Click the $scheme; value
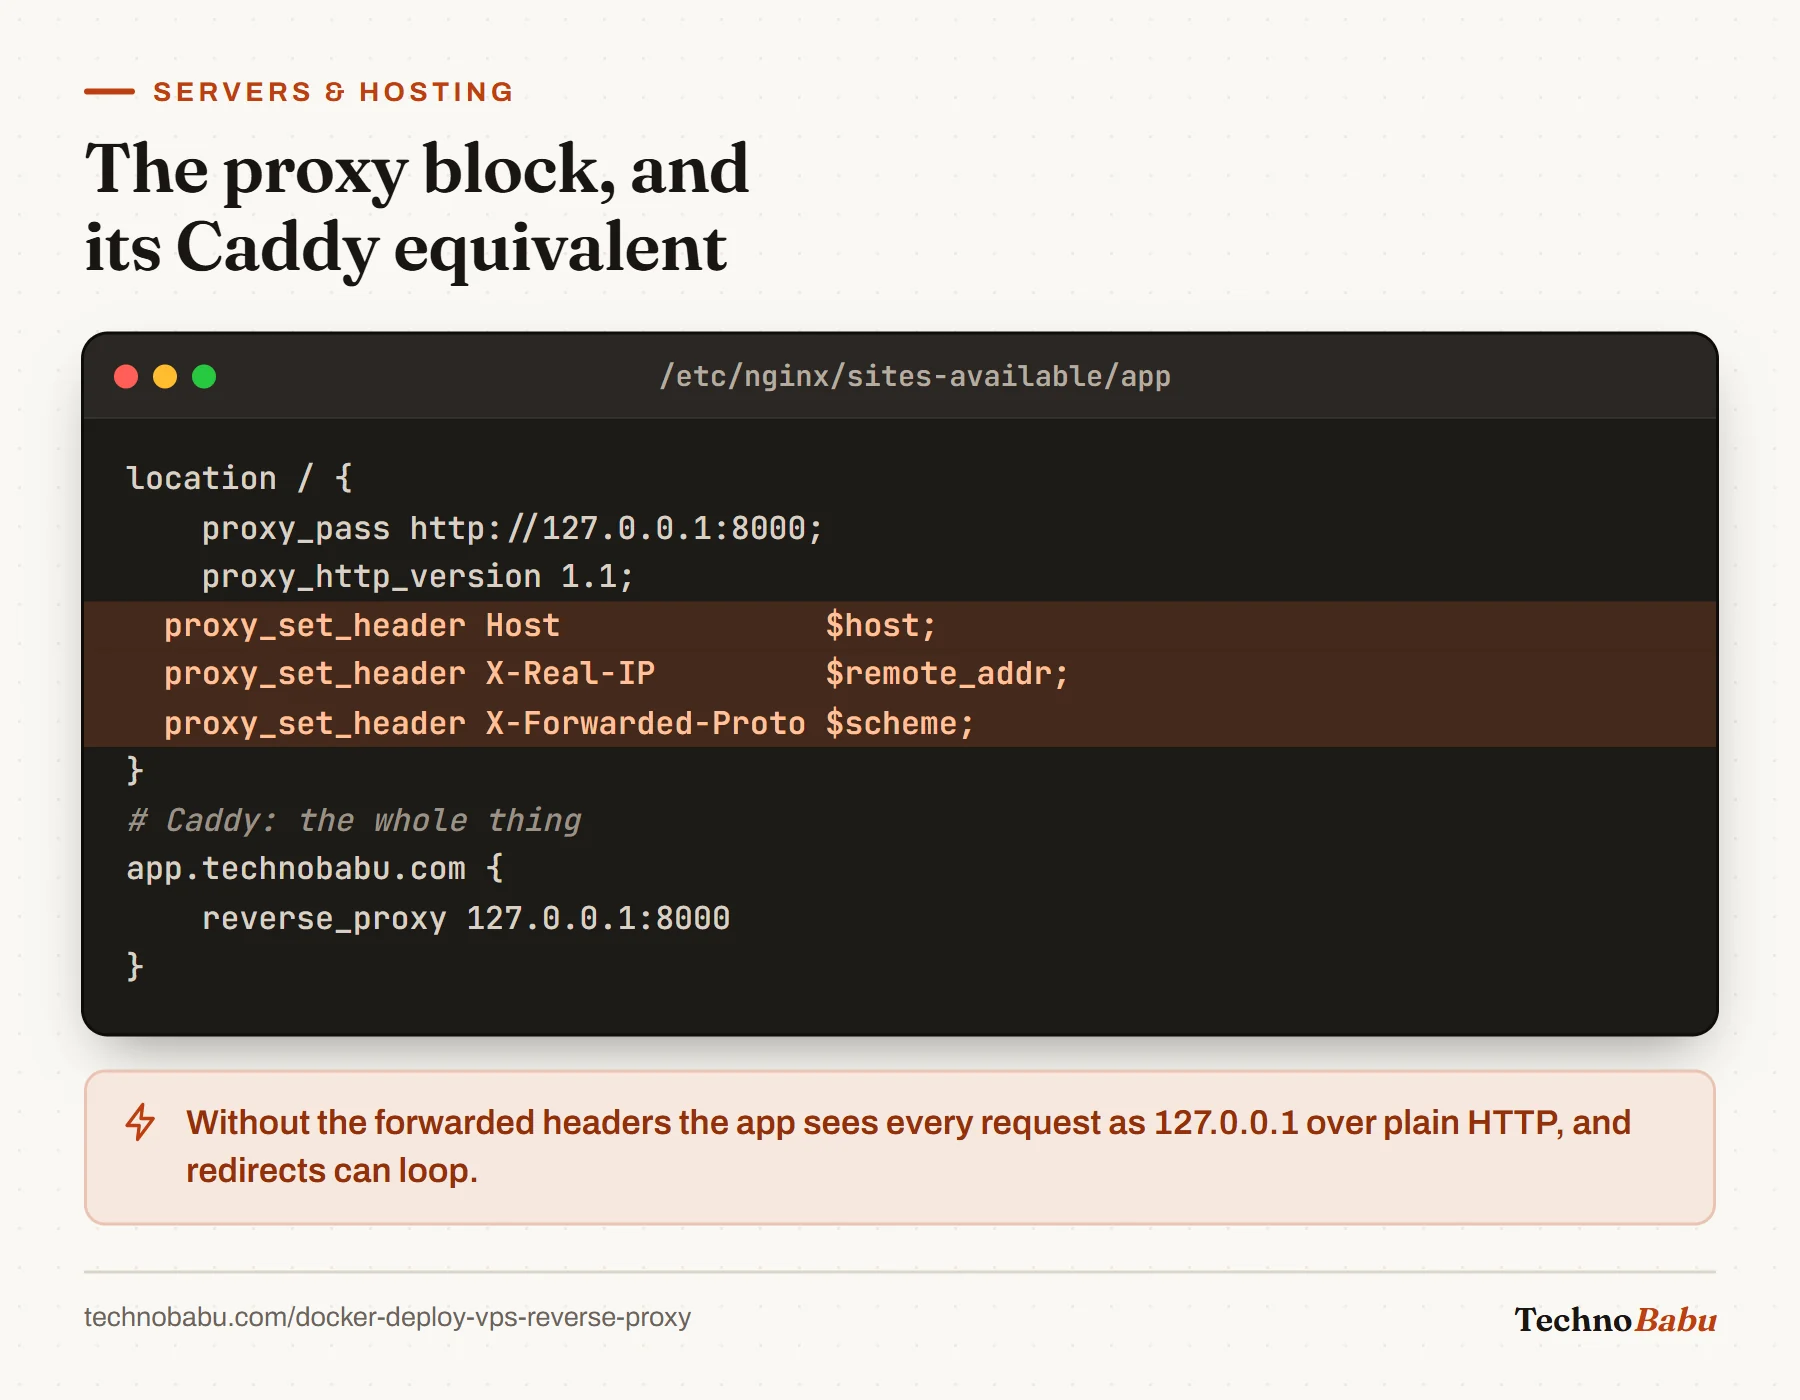 point(899,723)
